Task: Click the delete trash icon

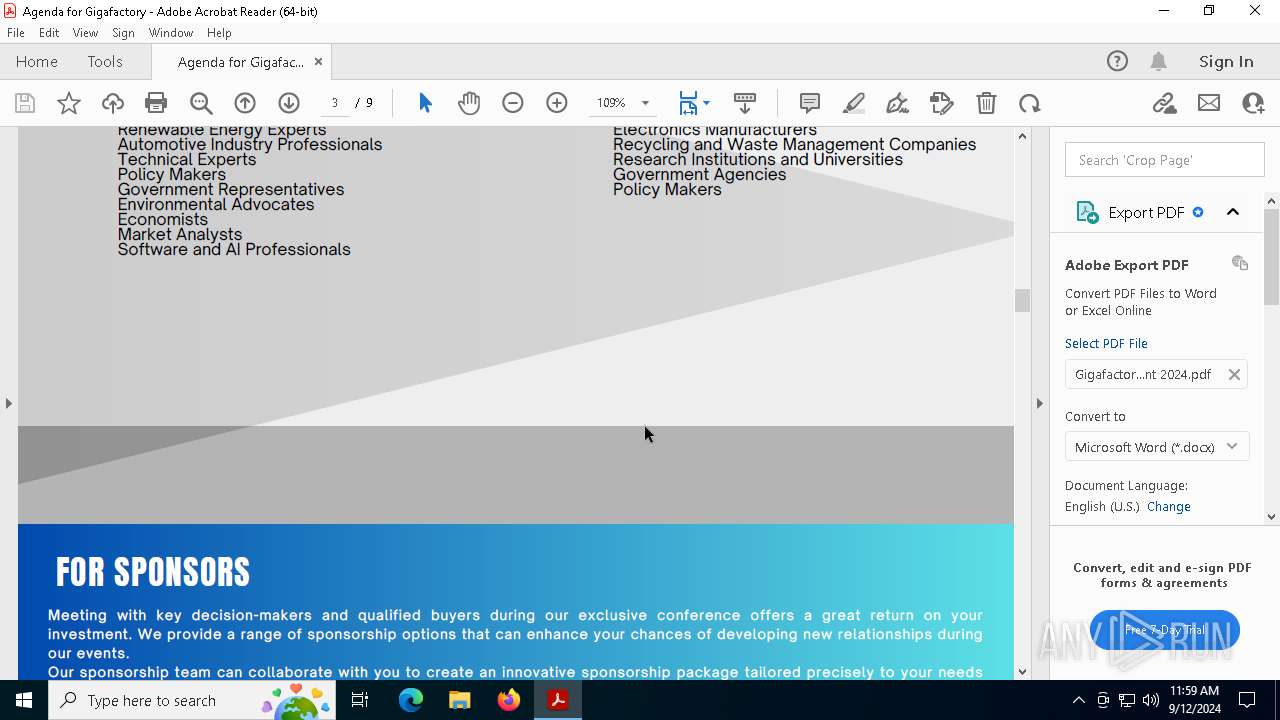Action: (x=986, y=103)
